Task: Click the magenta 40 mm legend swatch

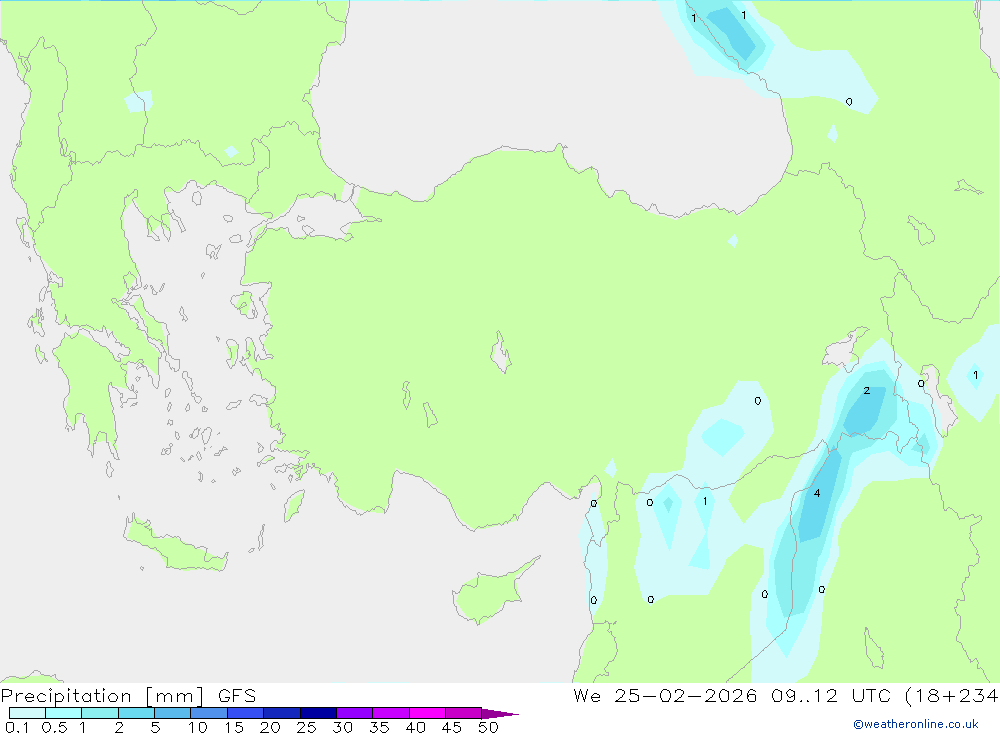Action: tap(427, 713)
